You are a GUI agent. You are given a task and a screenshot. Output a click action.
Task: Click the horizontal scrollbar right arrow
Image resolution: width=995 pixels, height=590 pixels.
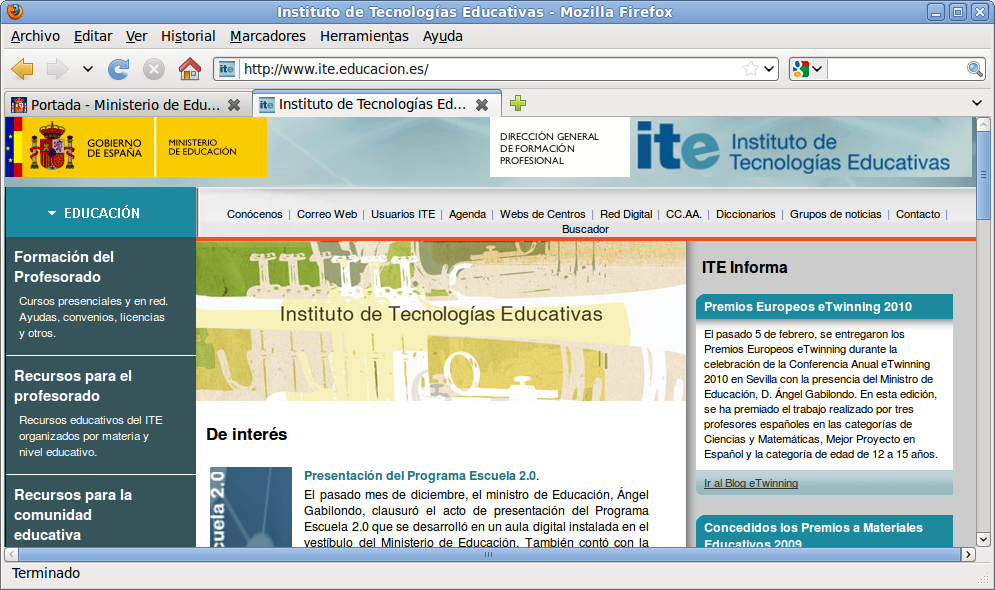968,554
